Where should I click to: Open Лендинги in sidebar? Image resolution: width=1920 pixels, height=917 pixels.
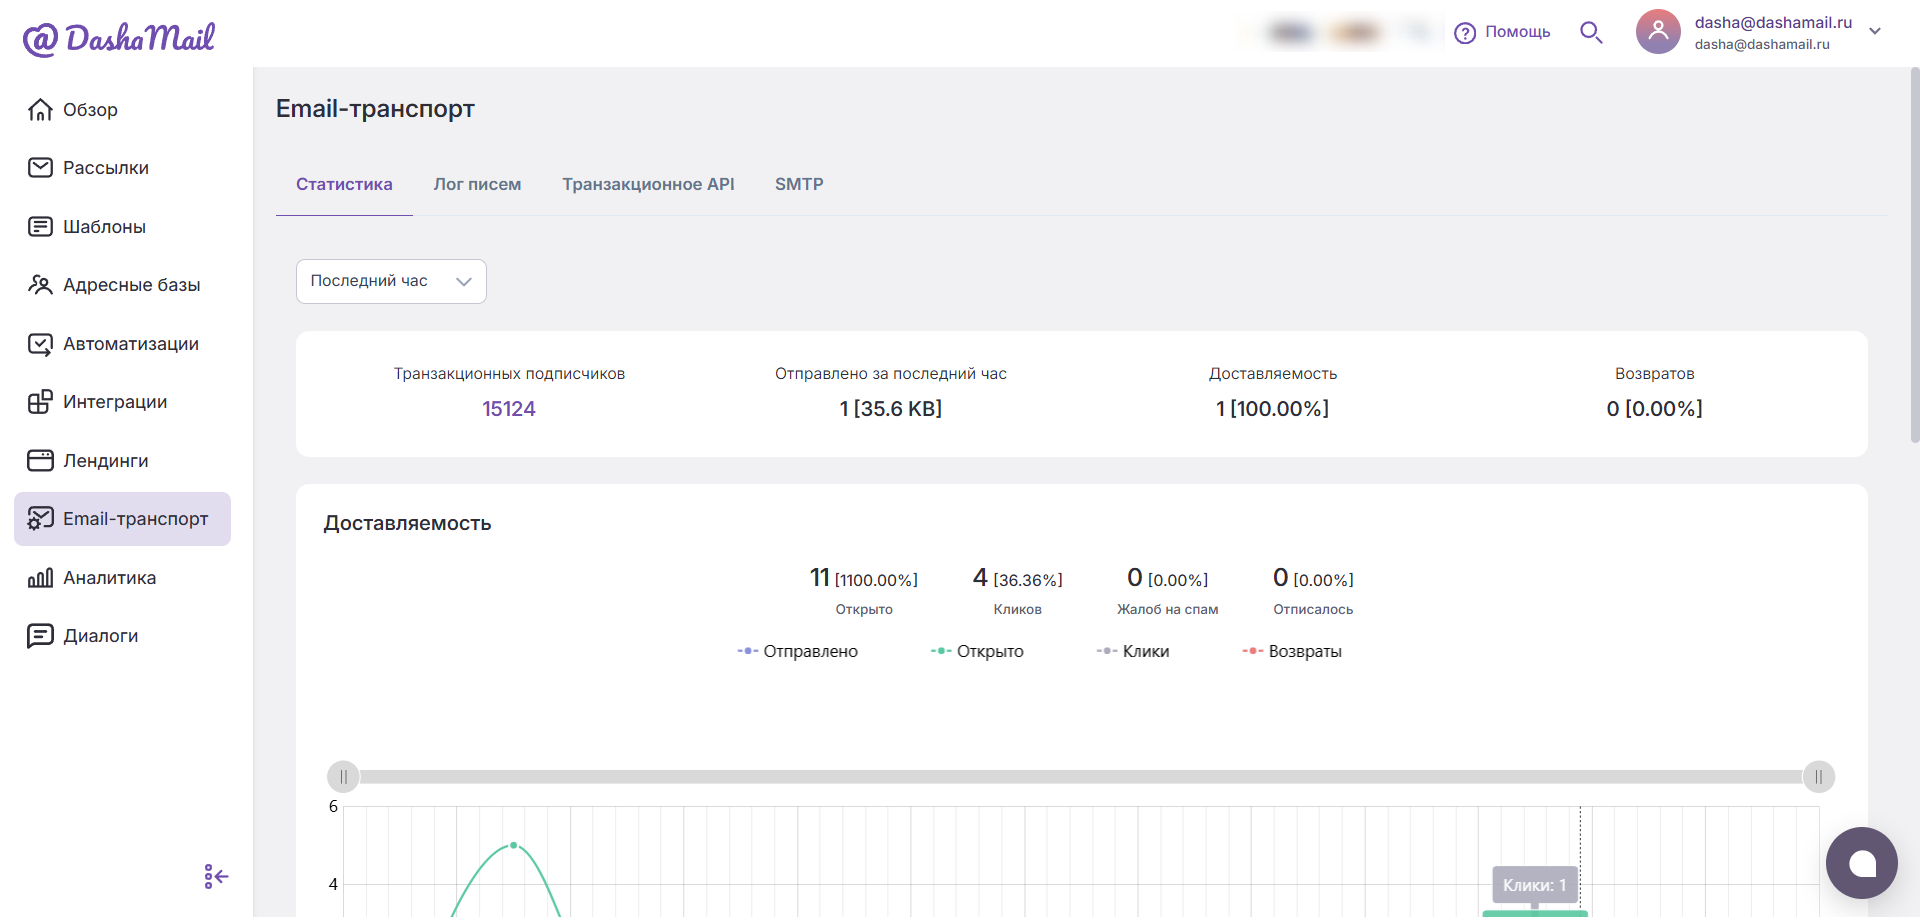coord(122,461)
